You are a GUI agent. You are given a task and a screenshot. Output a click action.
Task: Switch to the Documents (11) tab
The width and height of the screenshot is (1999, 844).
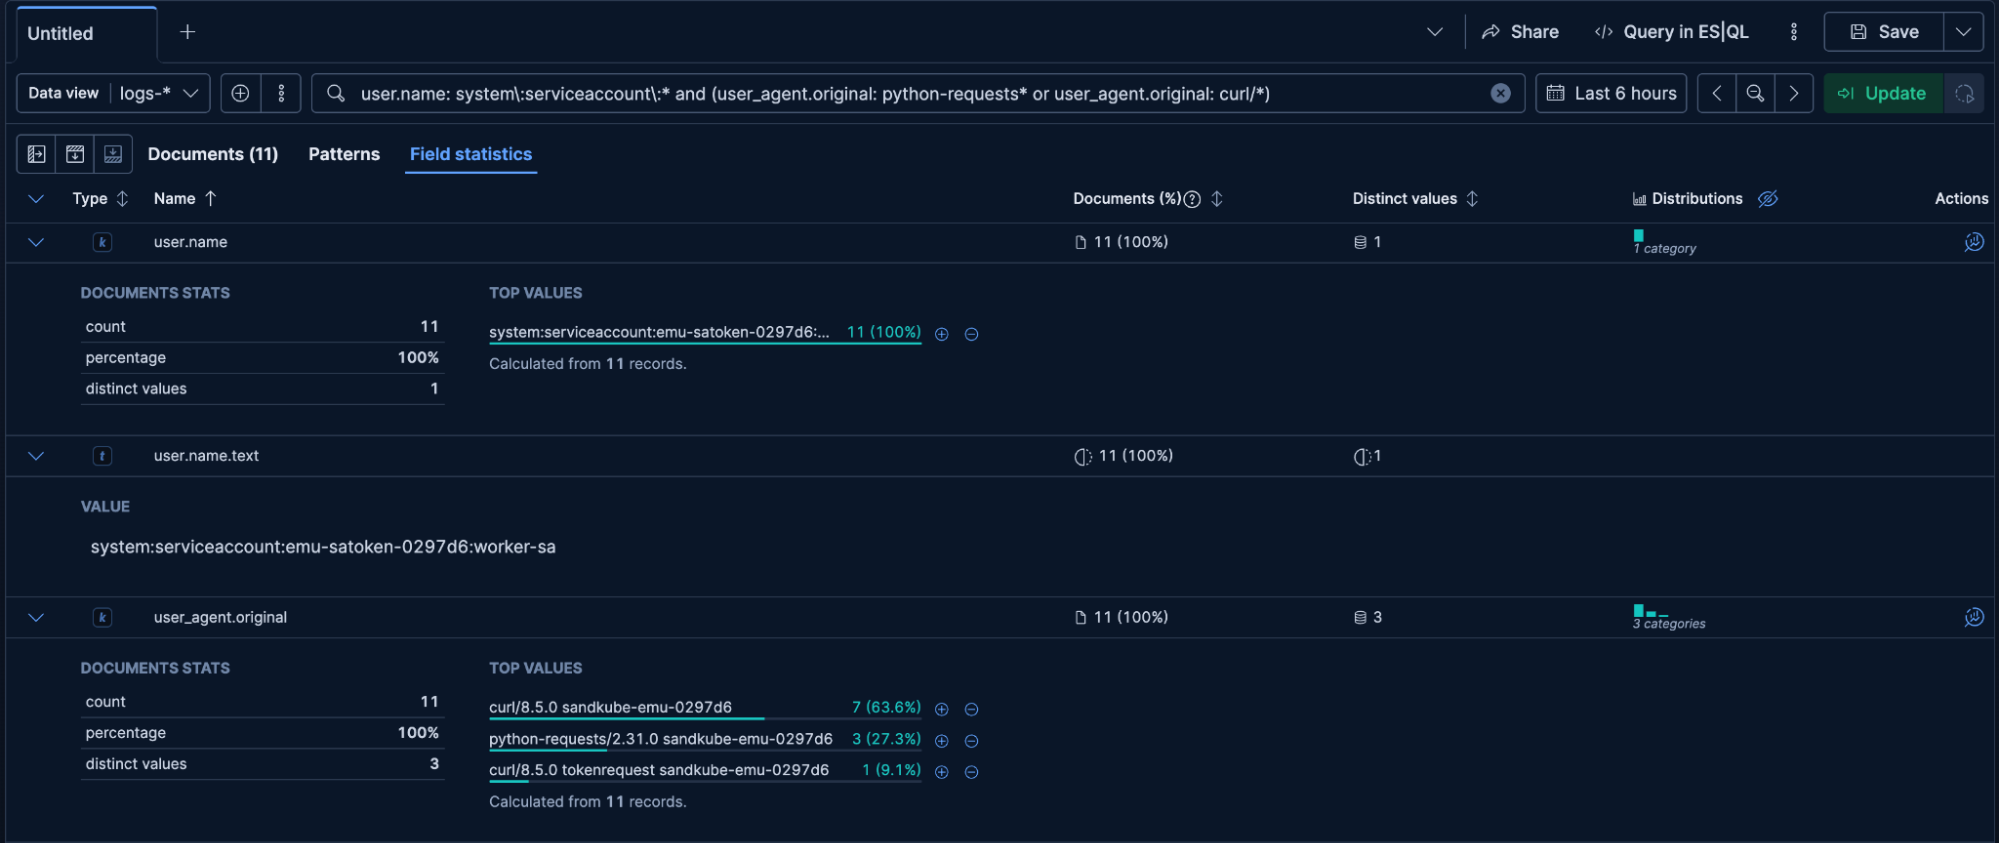tap(213, 154)
